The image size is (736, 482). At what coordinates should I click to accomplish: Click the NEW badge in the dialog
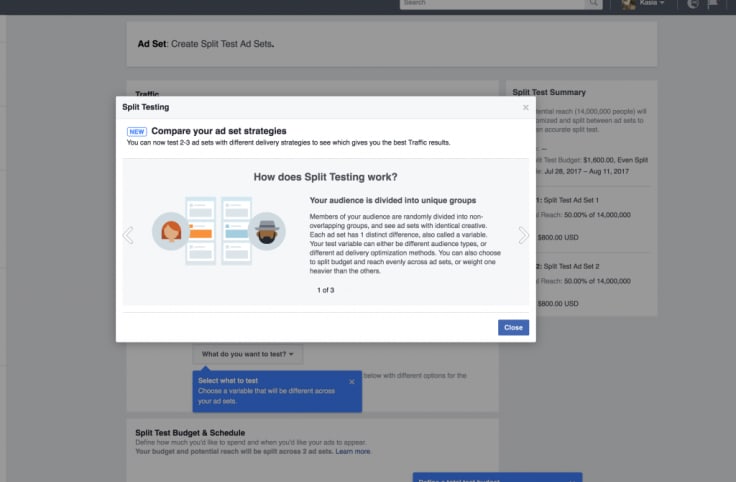point(137,131)
